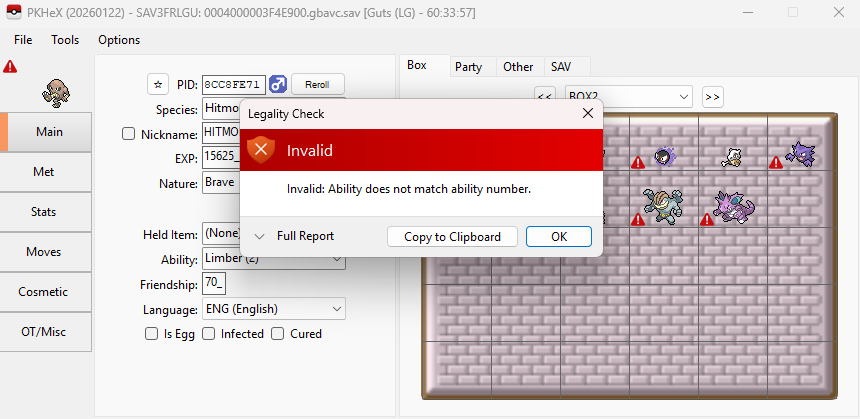Select the Machamp sprite in the box
Screen dimensions: 860x419
661,204
